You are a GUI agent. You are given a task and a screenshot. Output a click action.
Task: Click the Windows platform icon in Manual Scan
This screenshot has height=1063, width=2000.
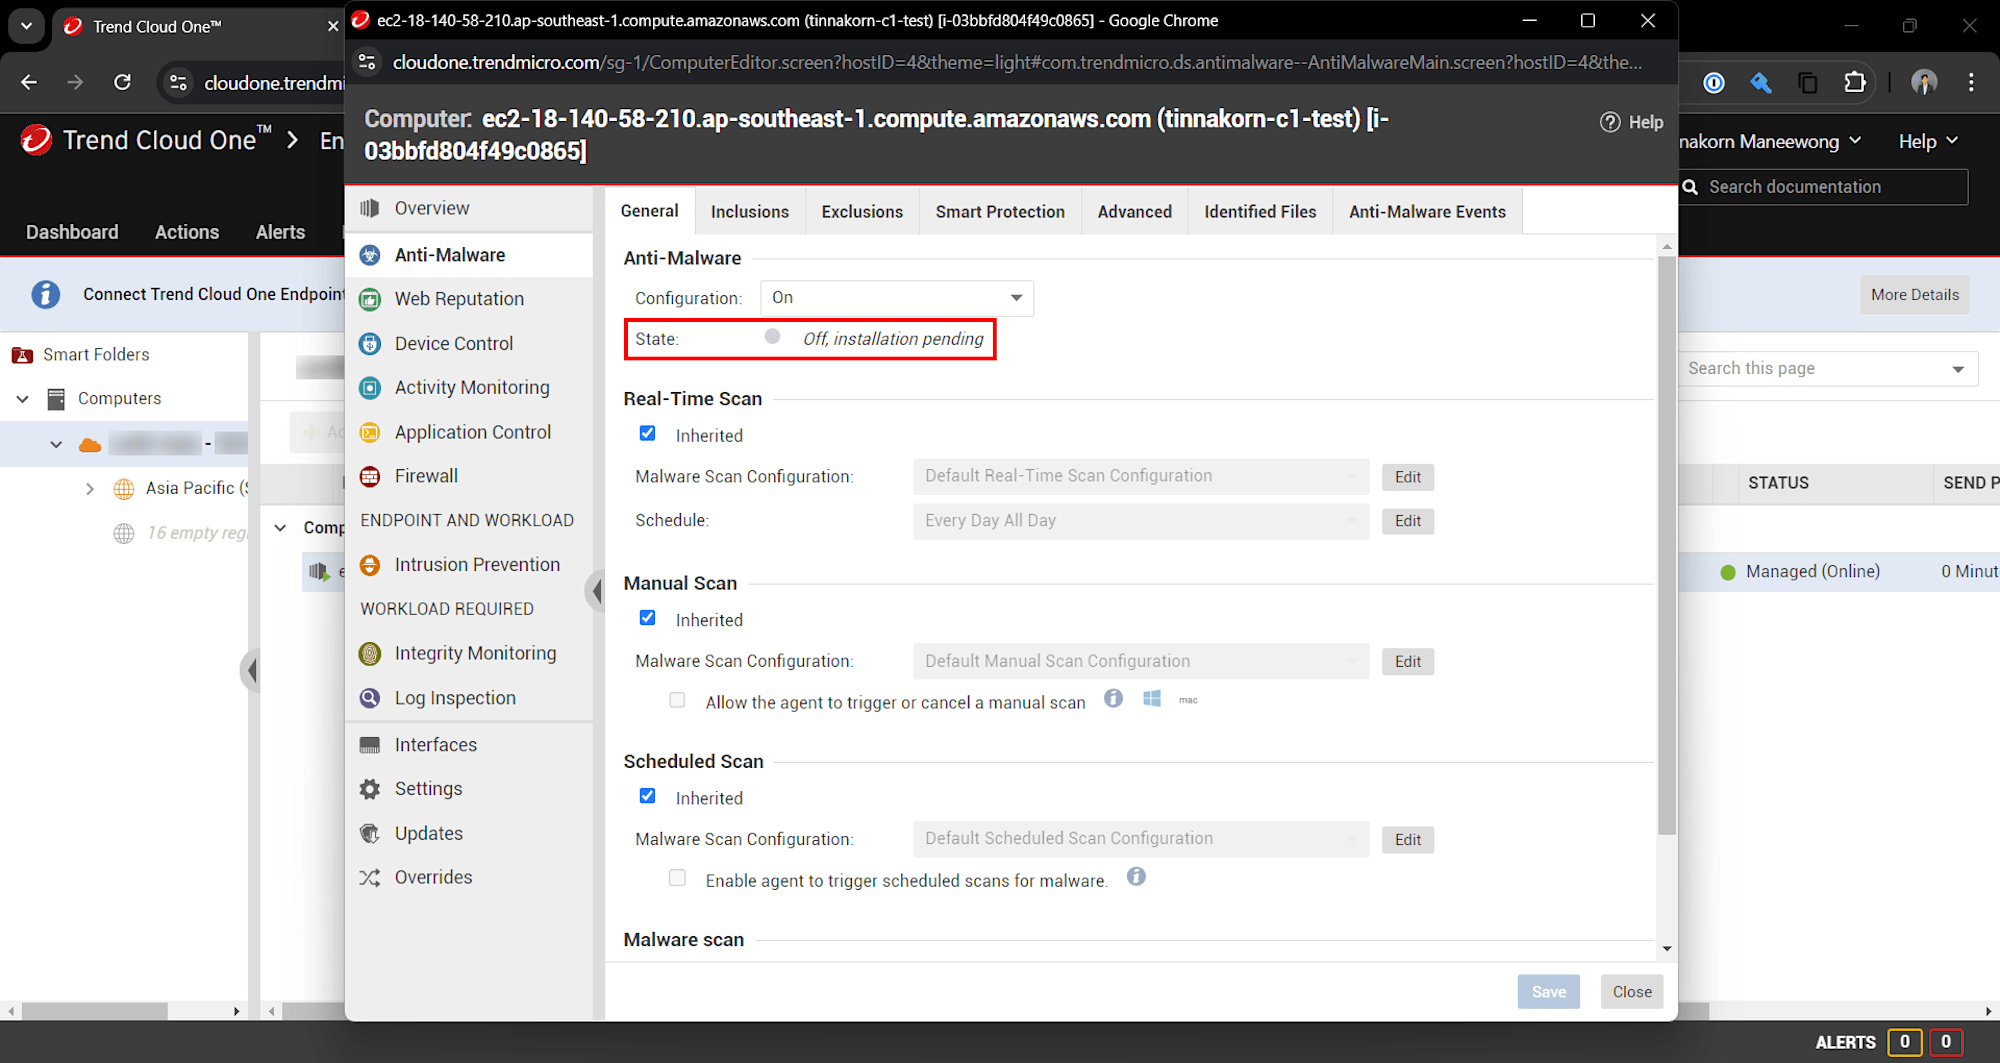(1152, 698)
